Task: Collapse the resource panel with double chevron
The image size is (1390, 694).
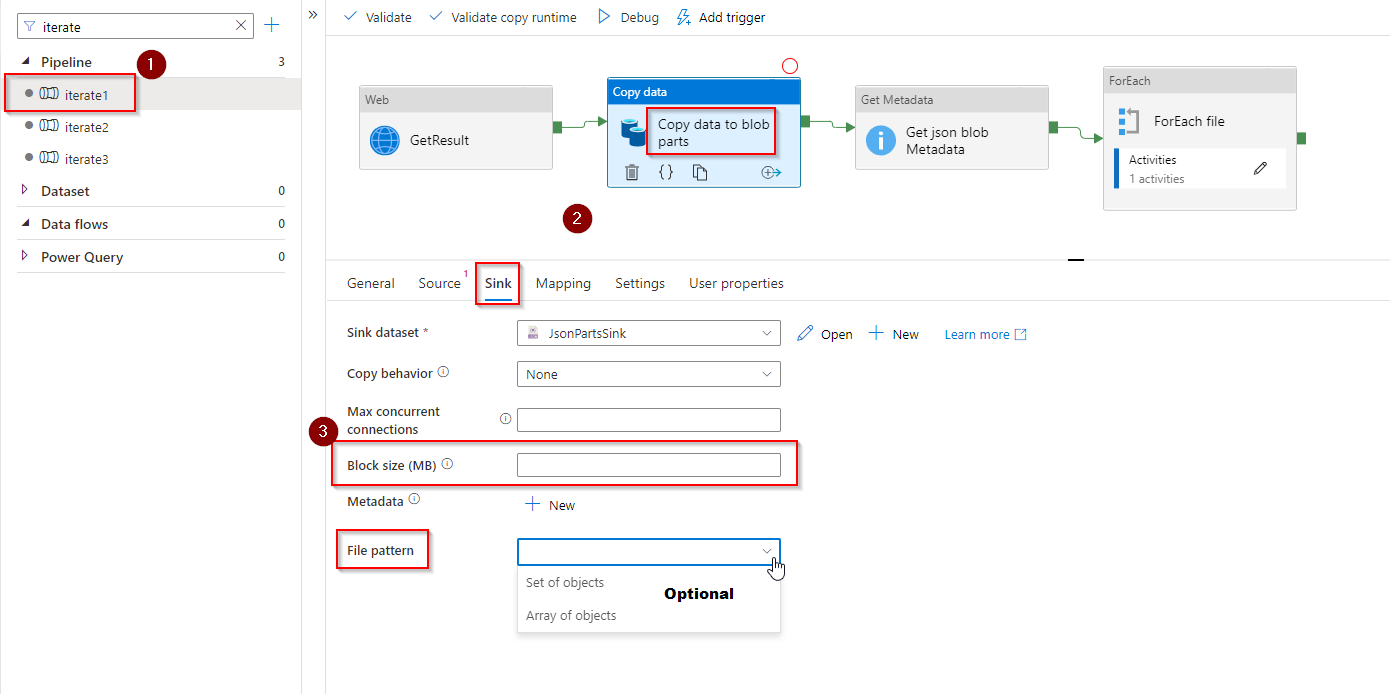Action: (313, 15)
